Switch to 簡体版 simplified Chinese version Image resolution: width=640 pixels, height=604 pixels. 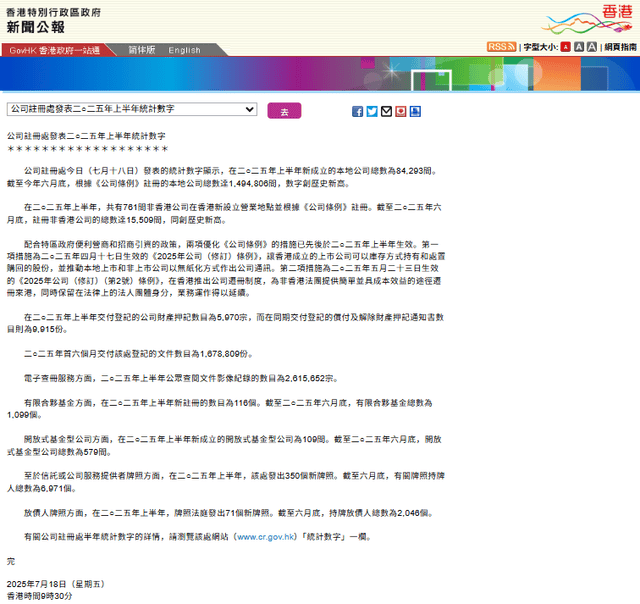pos(142,50)
